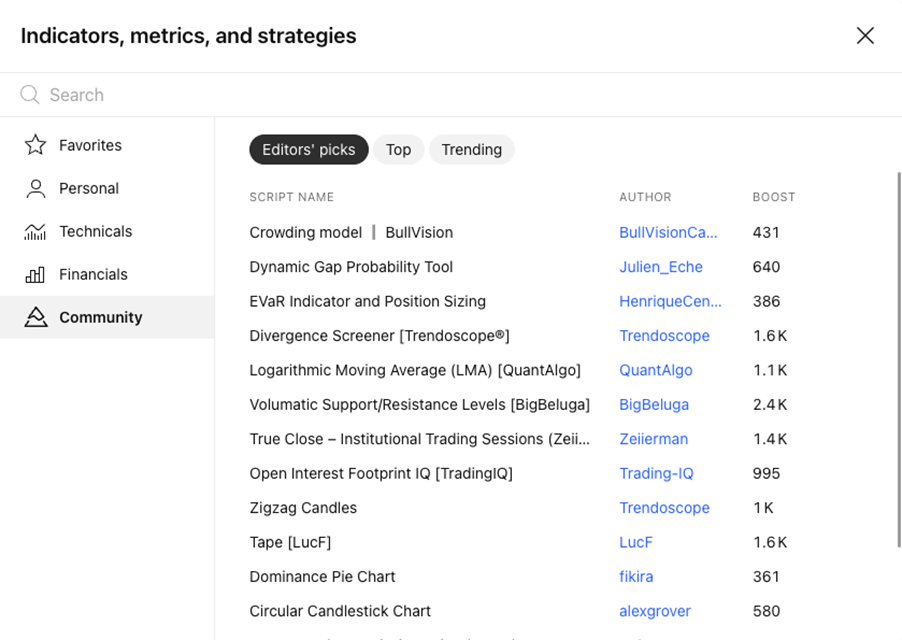The width and height of the screenshot is (902, 640).
Task: Click the Personal user icon
Action: pos(35,188)
